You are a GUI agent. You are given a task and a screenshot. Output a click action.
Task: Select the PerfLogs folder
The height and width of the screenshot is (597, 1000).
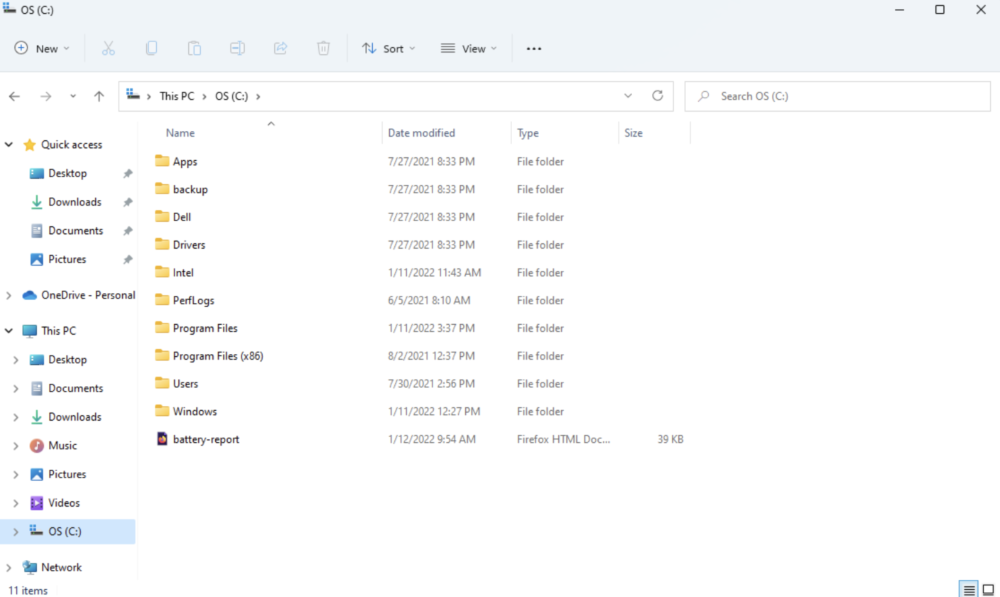pos(193,300)
